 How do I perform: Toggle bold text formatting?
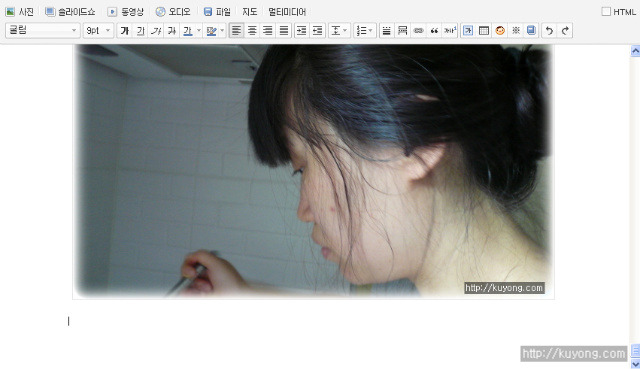pos(125,31)
